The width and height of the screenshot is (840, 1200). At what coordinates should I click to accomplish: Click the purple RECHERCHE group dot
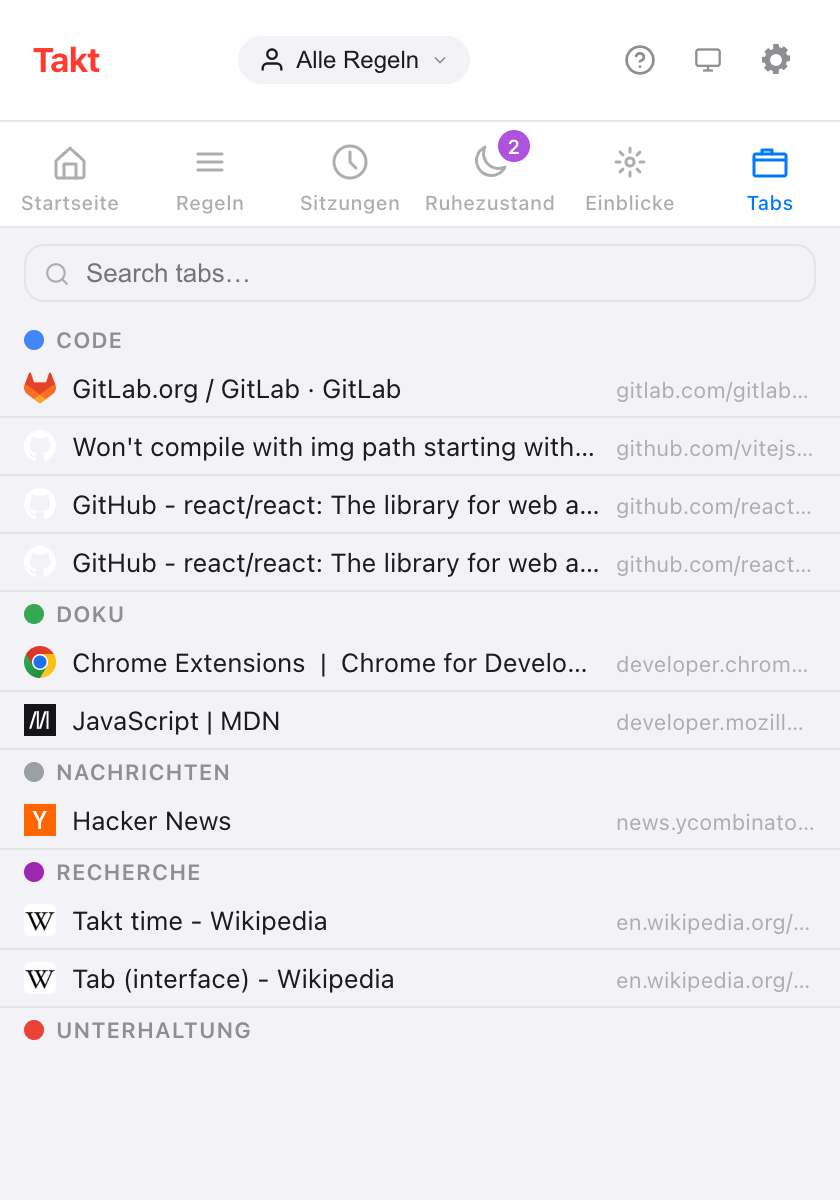coord(34,872)
